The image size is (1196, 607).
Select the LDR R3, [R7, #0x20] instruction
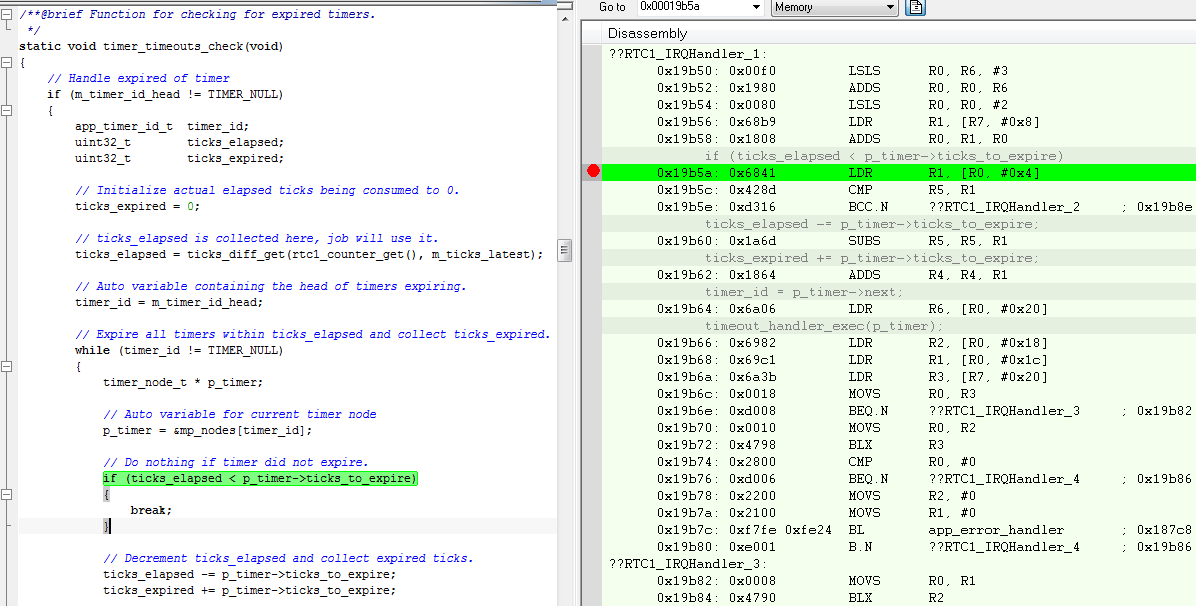tap(899, 377)
